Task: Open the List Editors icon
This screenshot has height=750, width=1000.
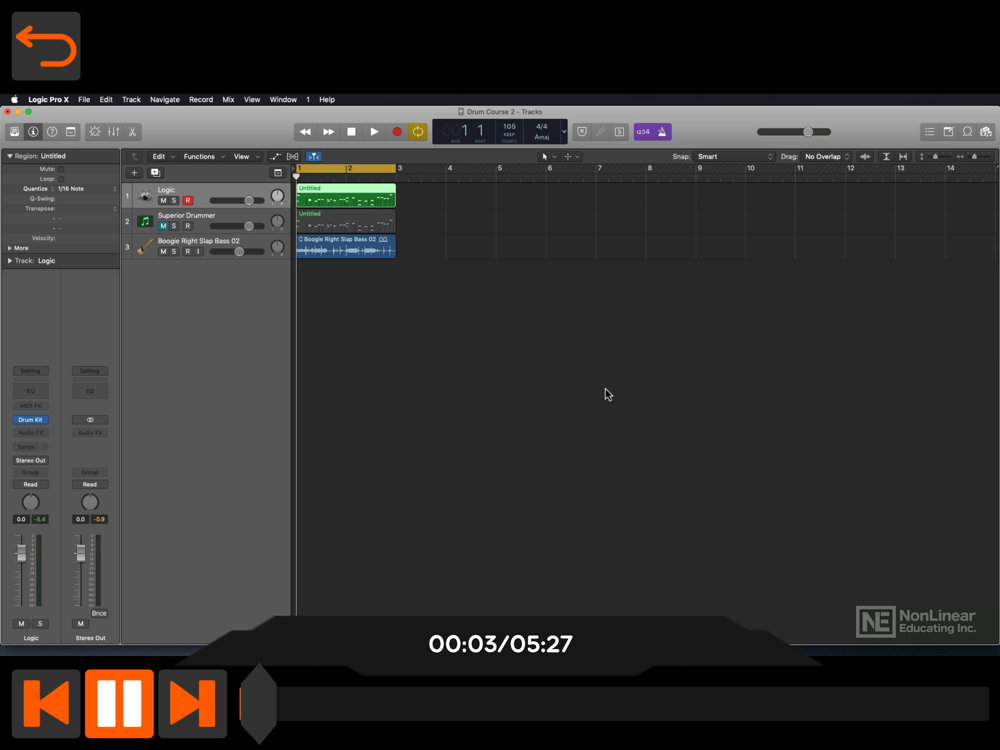Action: pos(930,132)
